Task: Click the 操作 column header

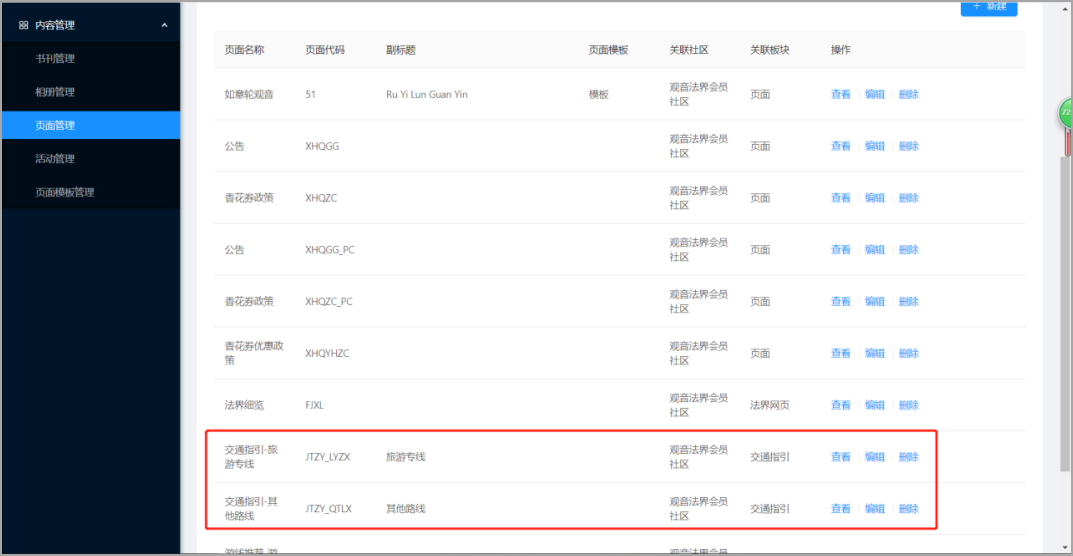Action: click(840, 50)
